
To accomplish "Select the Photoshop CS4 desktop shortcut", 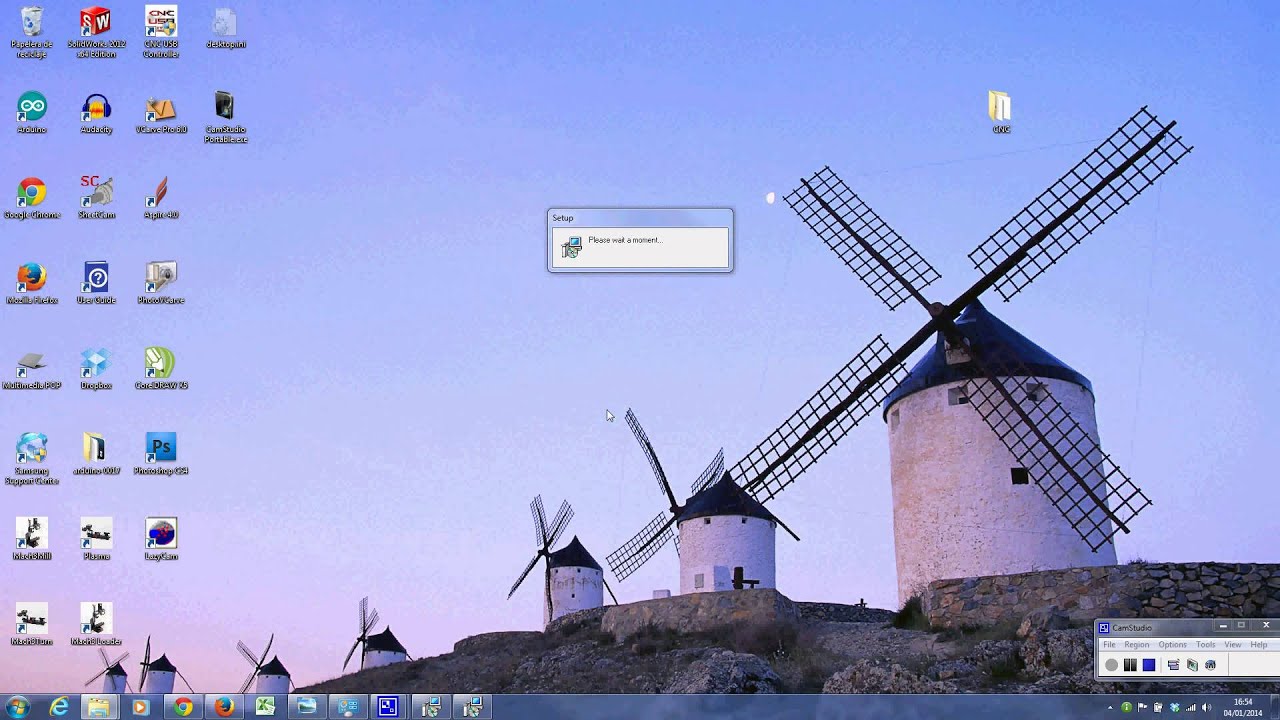I will (x=161, y=454).
